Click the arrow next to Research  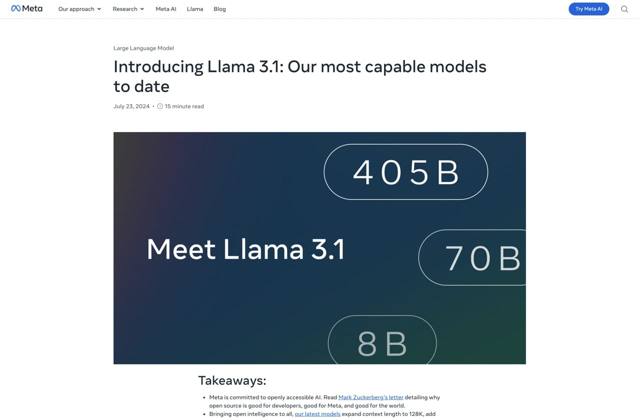tap(142, 9)
